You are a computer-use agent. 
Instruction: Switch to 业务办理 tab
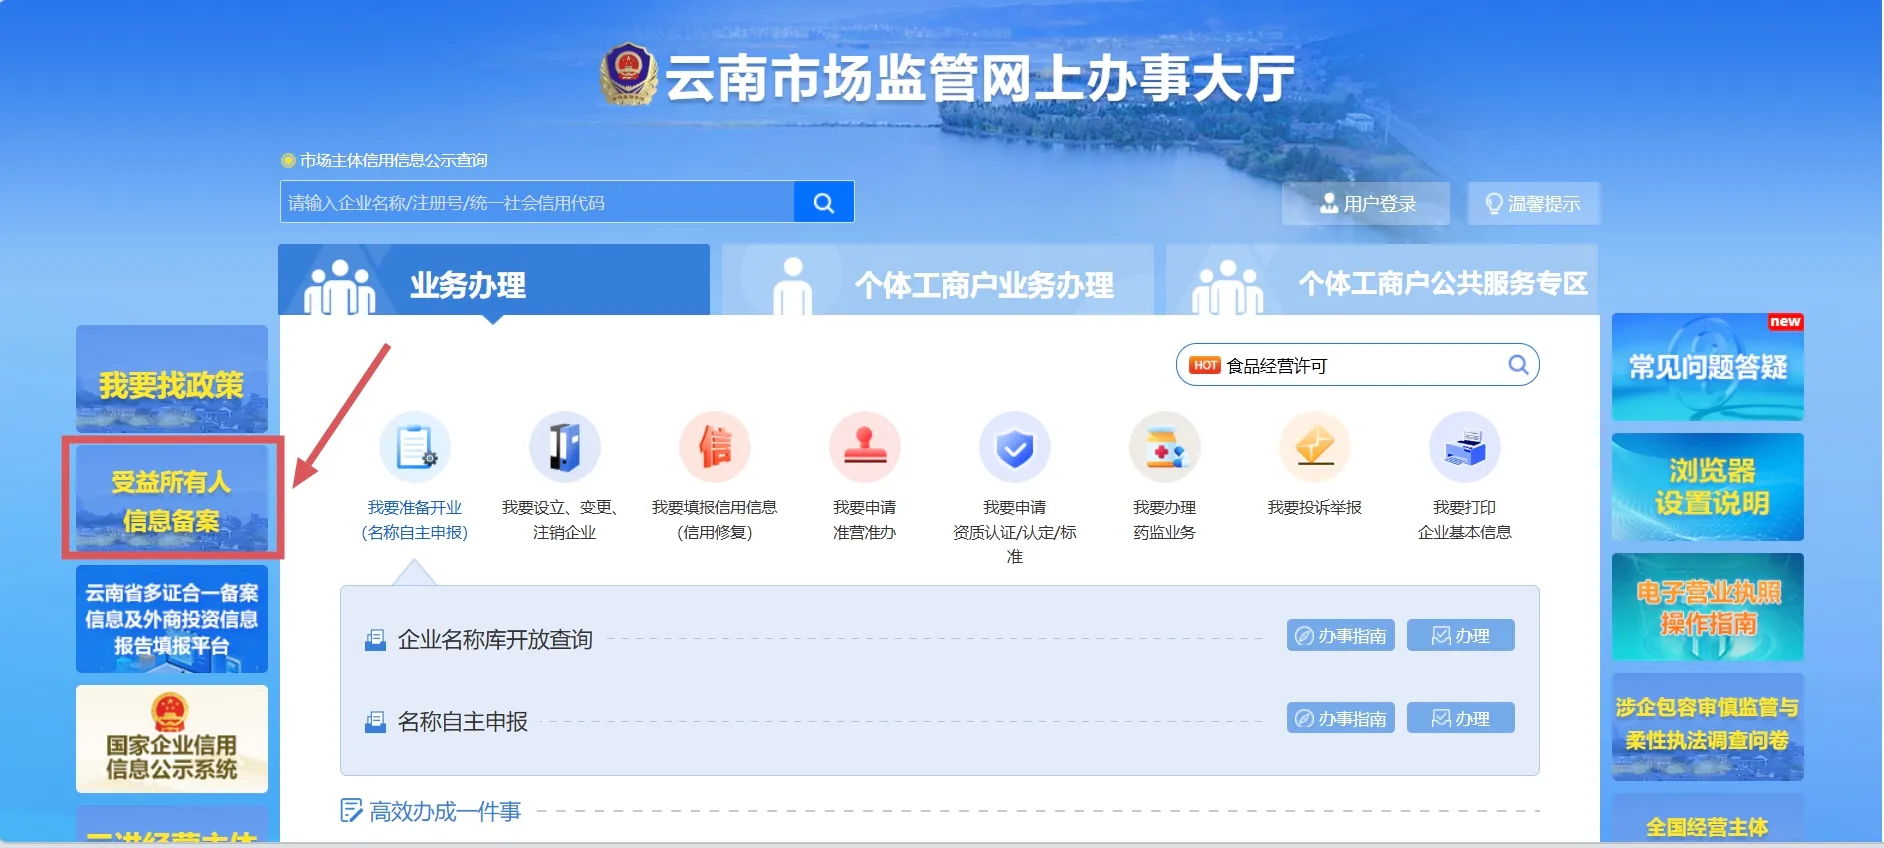tap(494, 281)
